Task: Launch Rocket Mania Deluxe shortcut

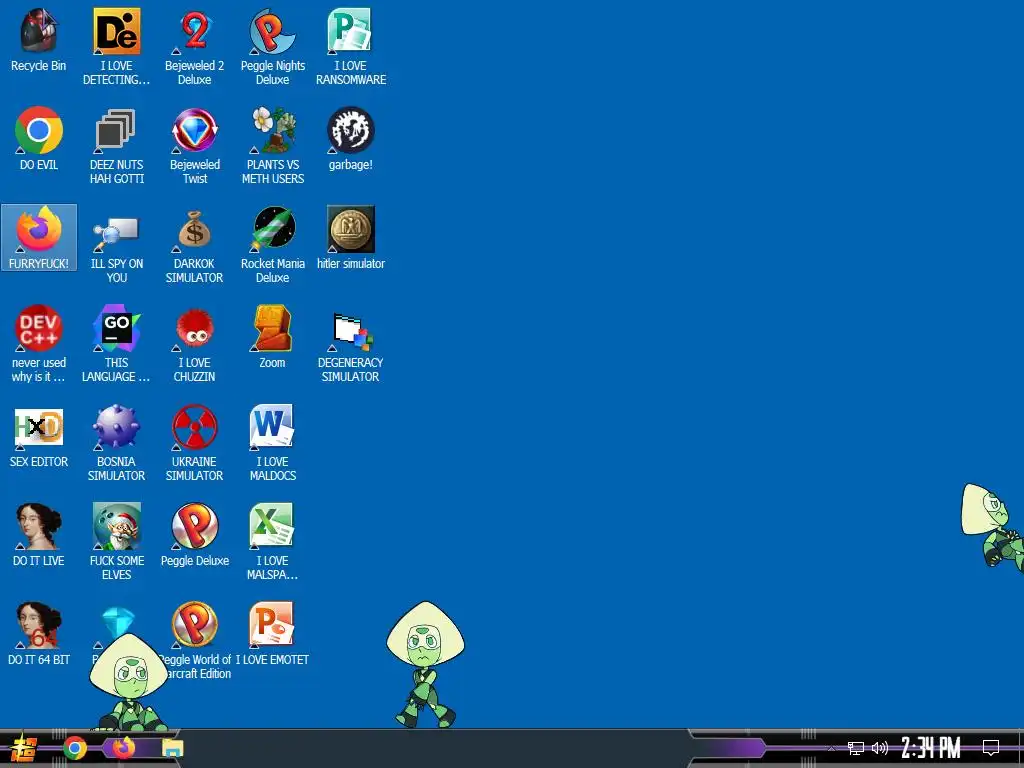Action: click(272, 245)
